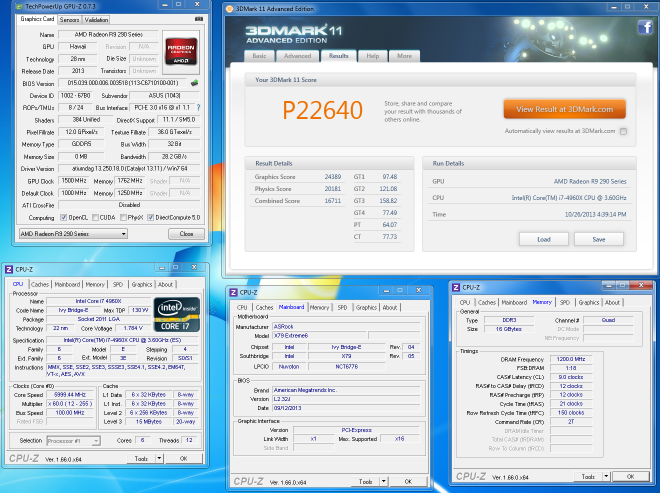Expand Tools dropdown arrow in CPU-Z Mainboard window
Viewport: 660px width, 493px height.
pos(383,481)
